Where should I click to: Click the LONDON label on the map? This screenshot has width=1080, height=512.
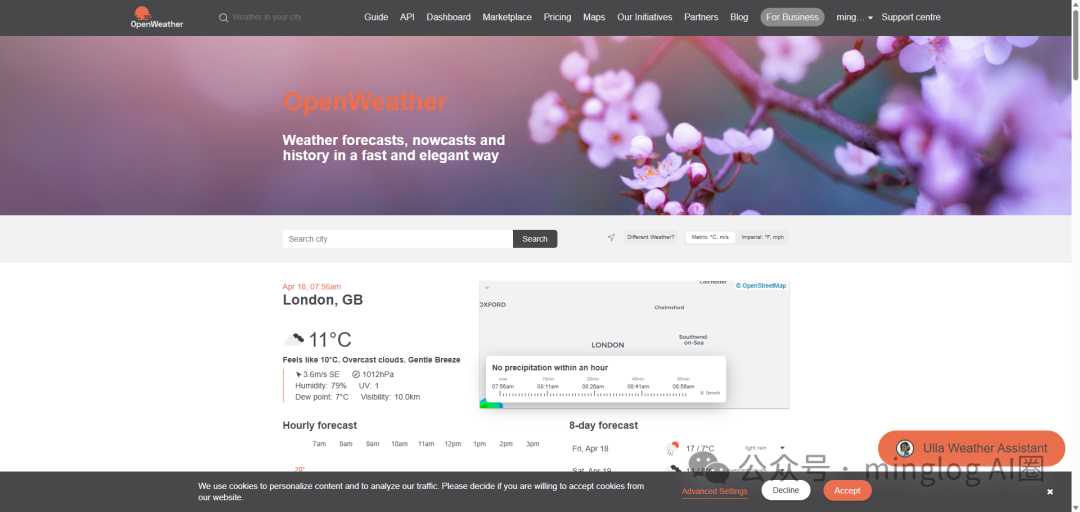point(608,345)
